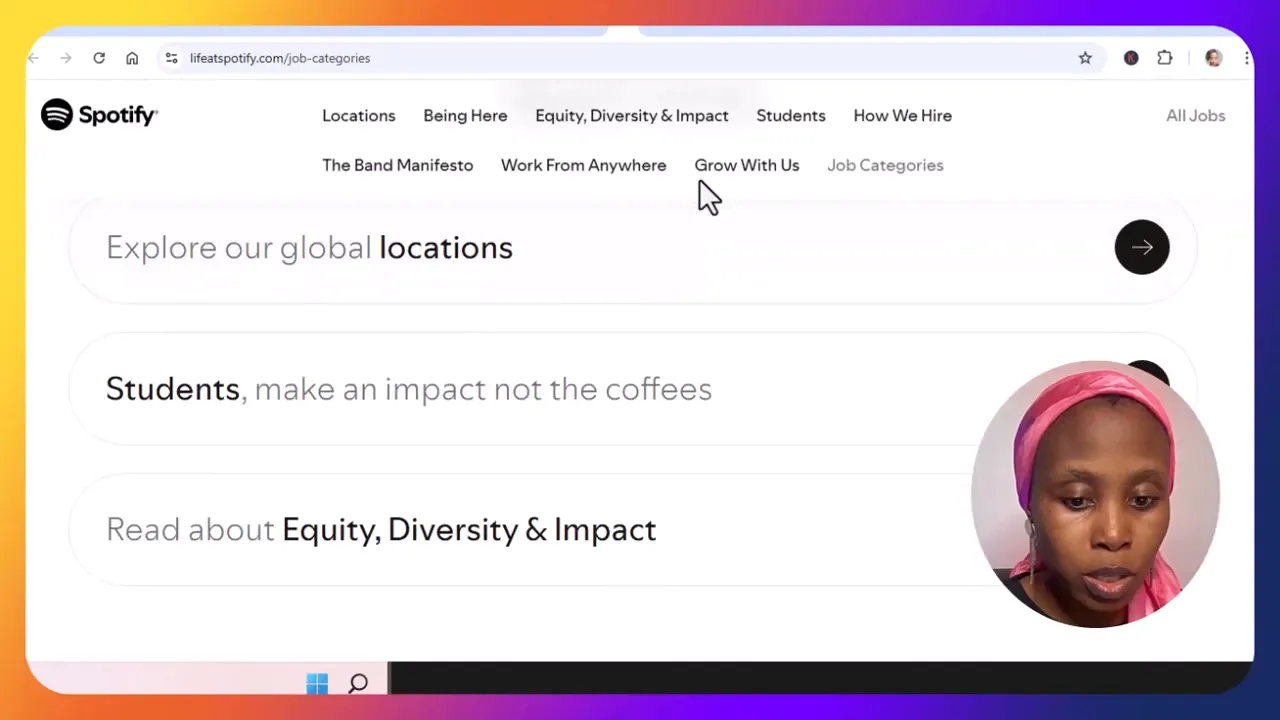Open Locations in the top navigation

[x=359, y=116]
